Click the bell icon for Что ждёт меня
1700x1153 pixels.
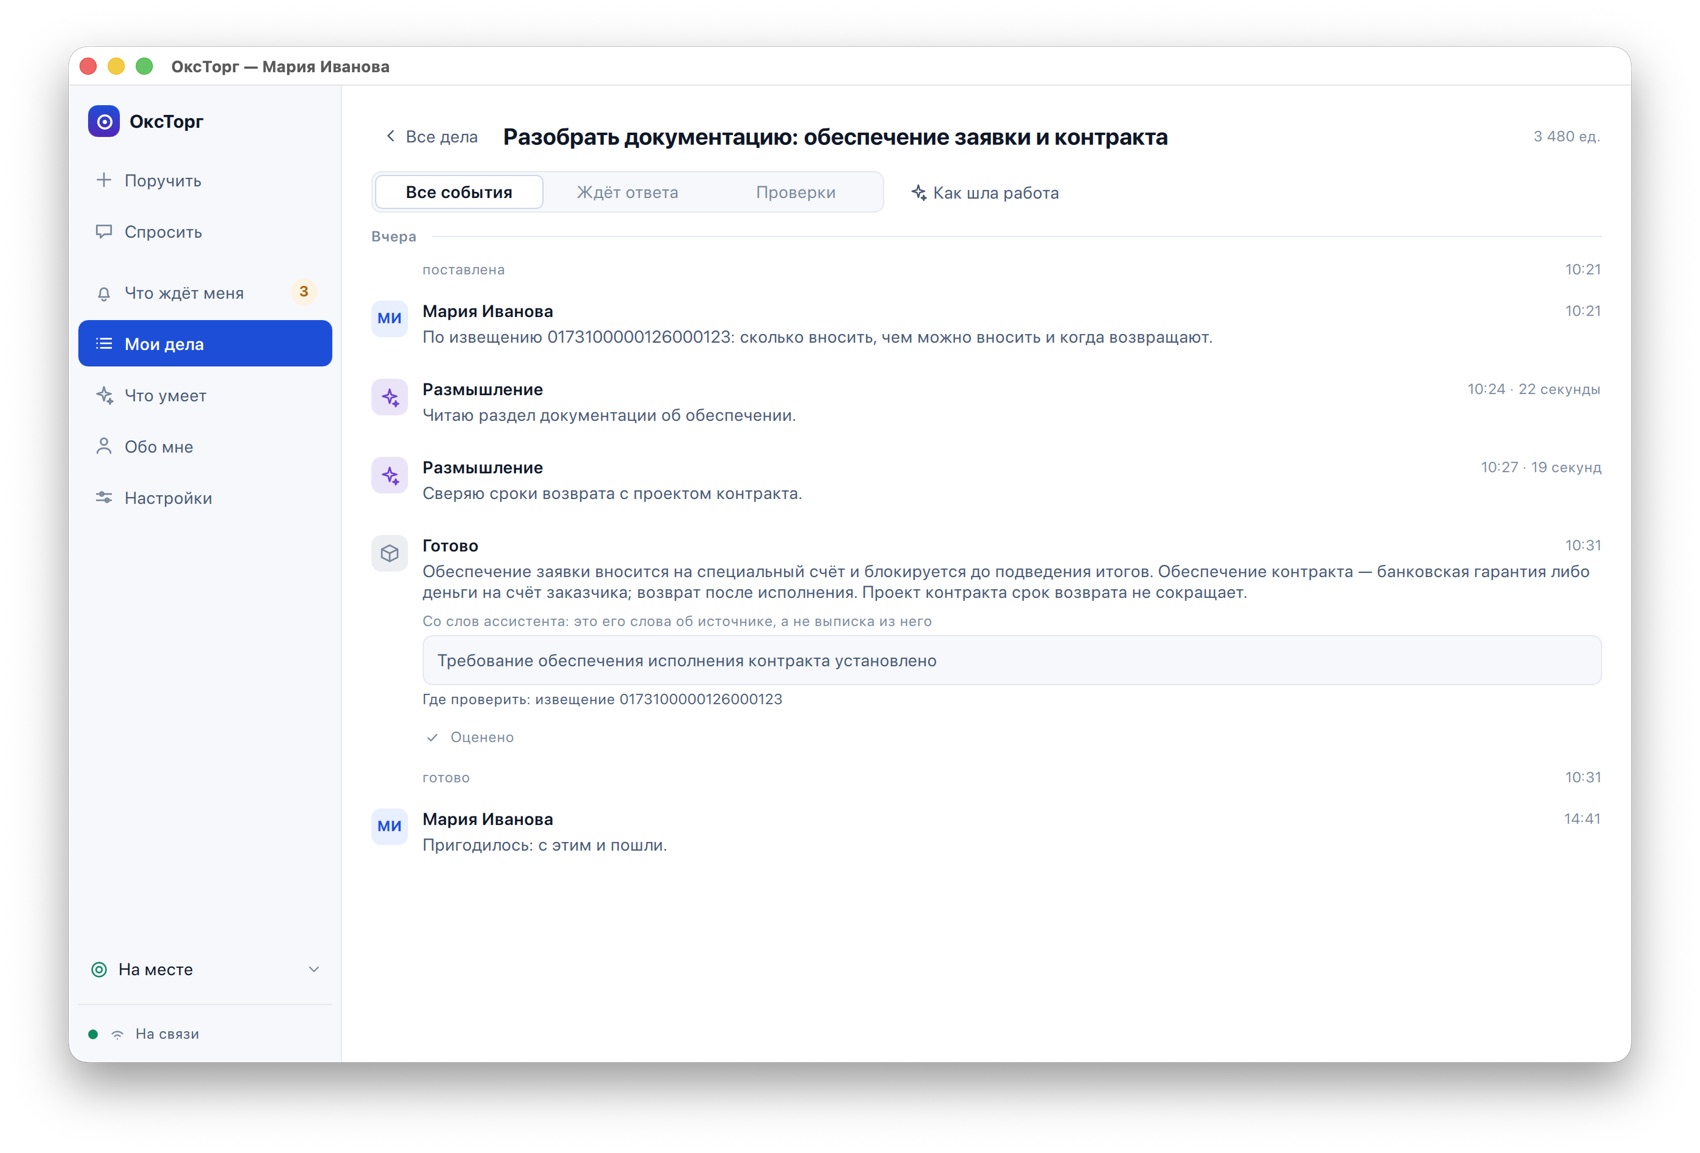104,293
